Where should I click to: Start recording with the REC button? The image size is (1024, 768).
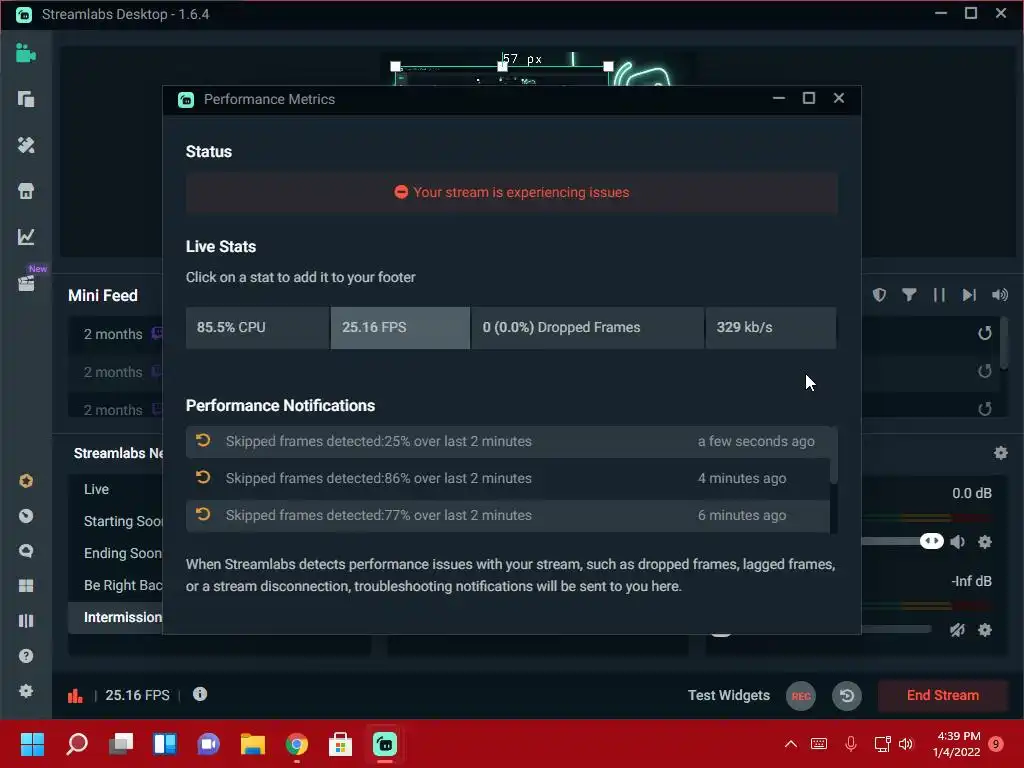pyautogui.click(x=801, y=696)
